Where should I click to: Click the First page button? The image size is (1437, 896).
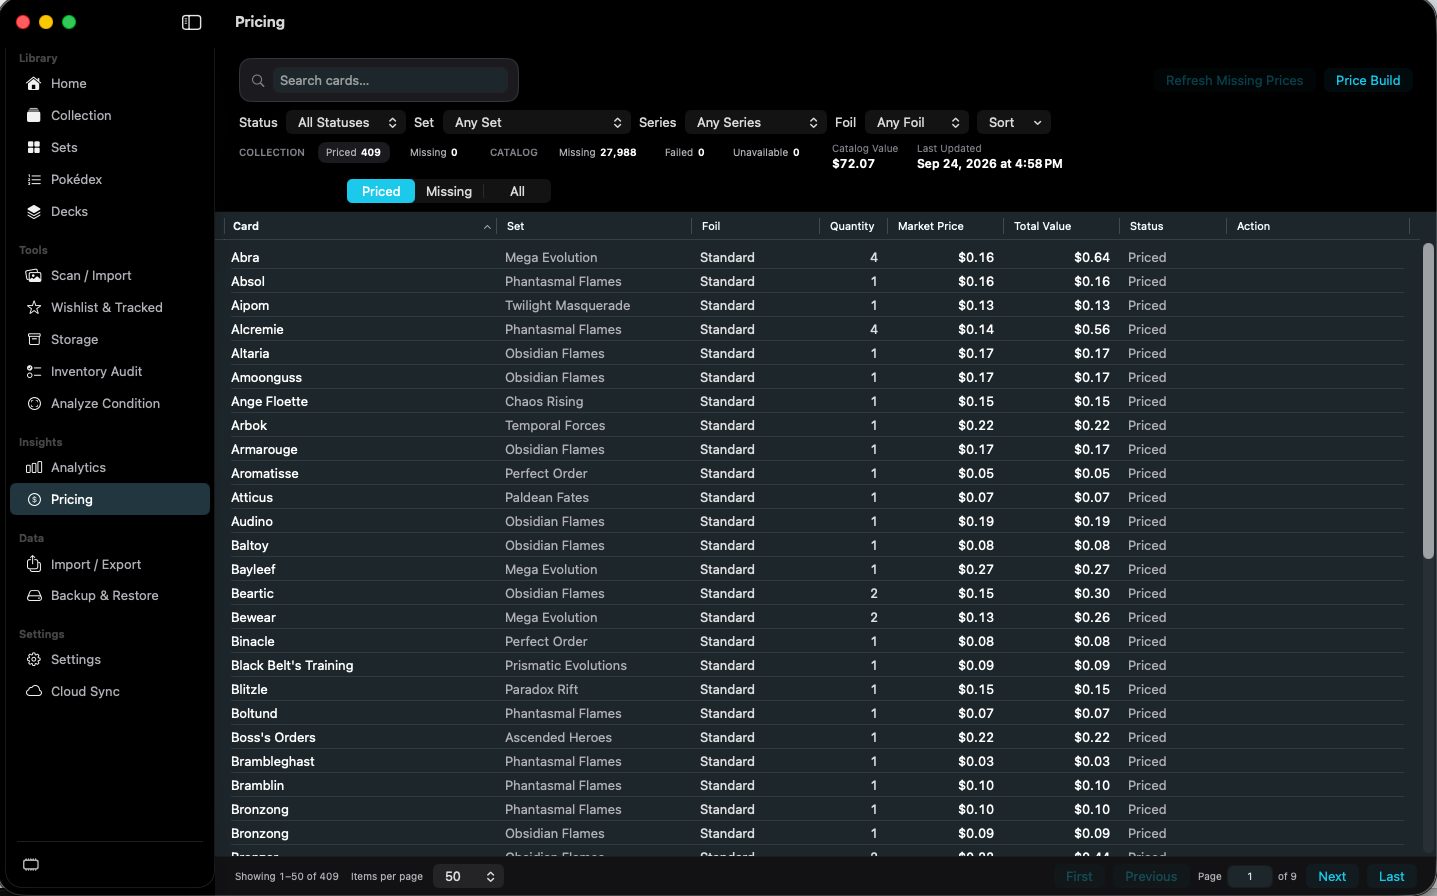tap(1079, 876)
